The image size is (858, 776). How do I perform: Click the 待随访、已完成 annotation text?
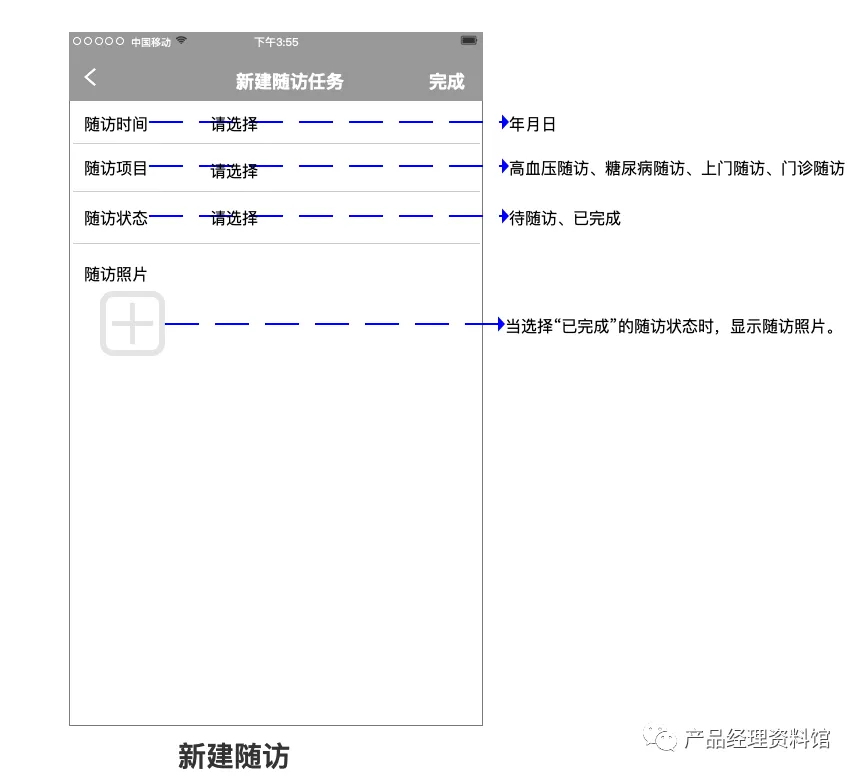[x=565, y=218]
